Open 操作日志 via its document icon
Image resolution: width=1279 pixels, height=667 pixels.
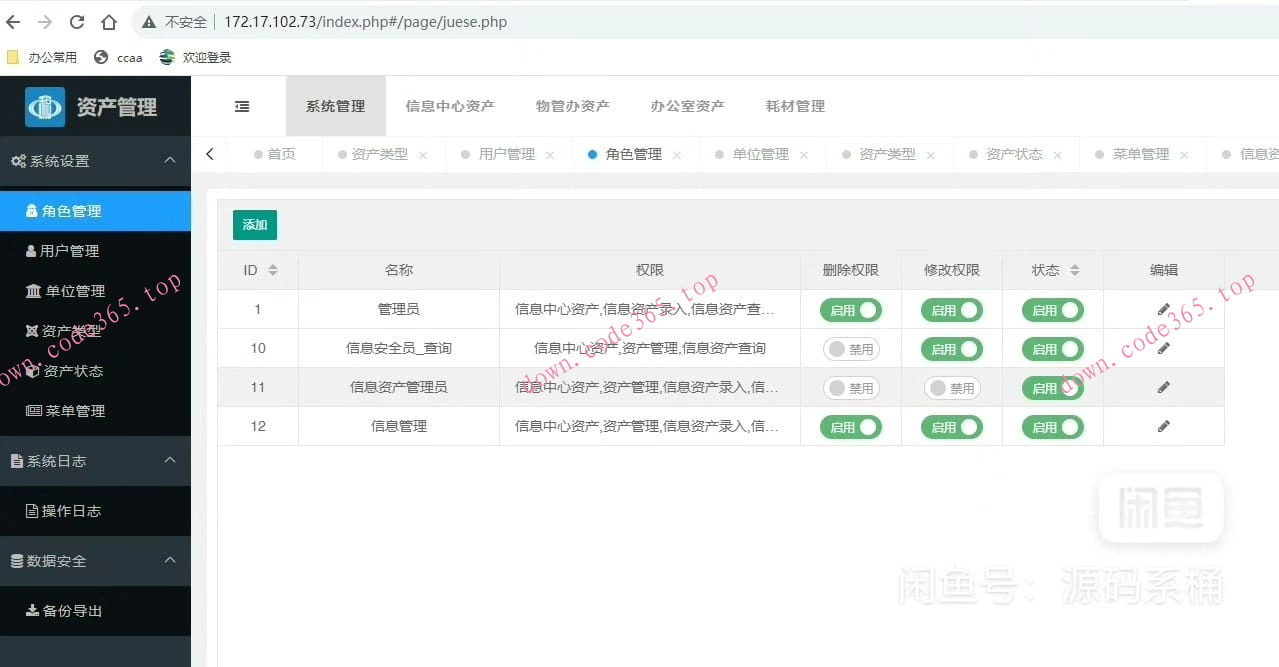[x=31, y=511]
